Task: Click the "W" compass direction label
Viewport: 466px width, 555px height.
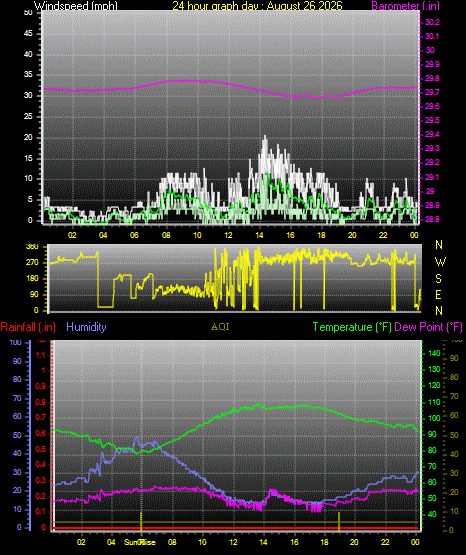Action: pos(440,262)
